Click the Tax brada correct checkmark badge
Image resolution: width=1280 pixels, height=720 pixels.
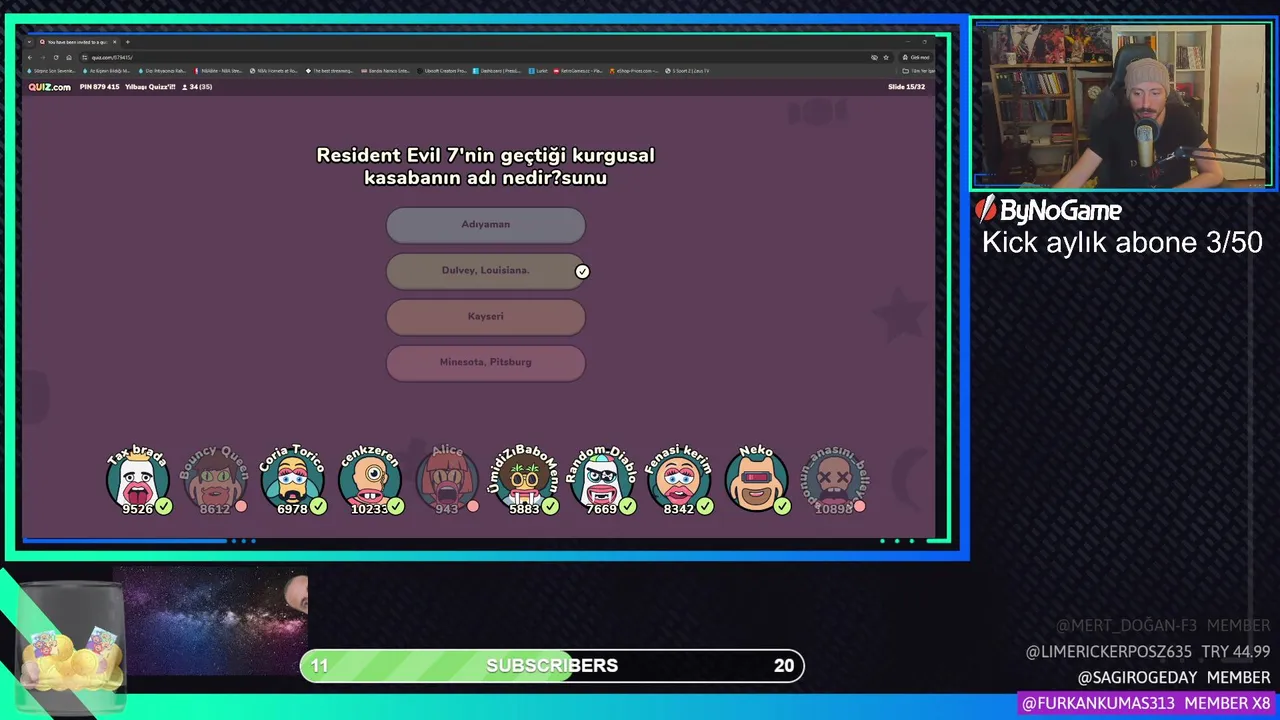(x=164, y=507)
